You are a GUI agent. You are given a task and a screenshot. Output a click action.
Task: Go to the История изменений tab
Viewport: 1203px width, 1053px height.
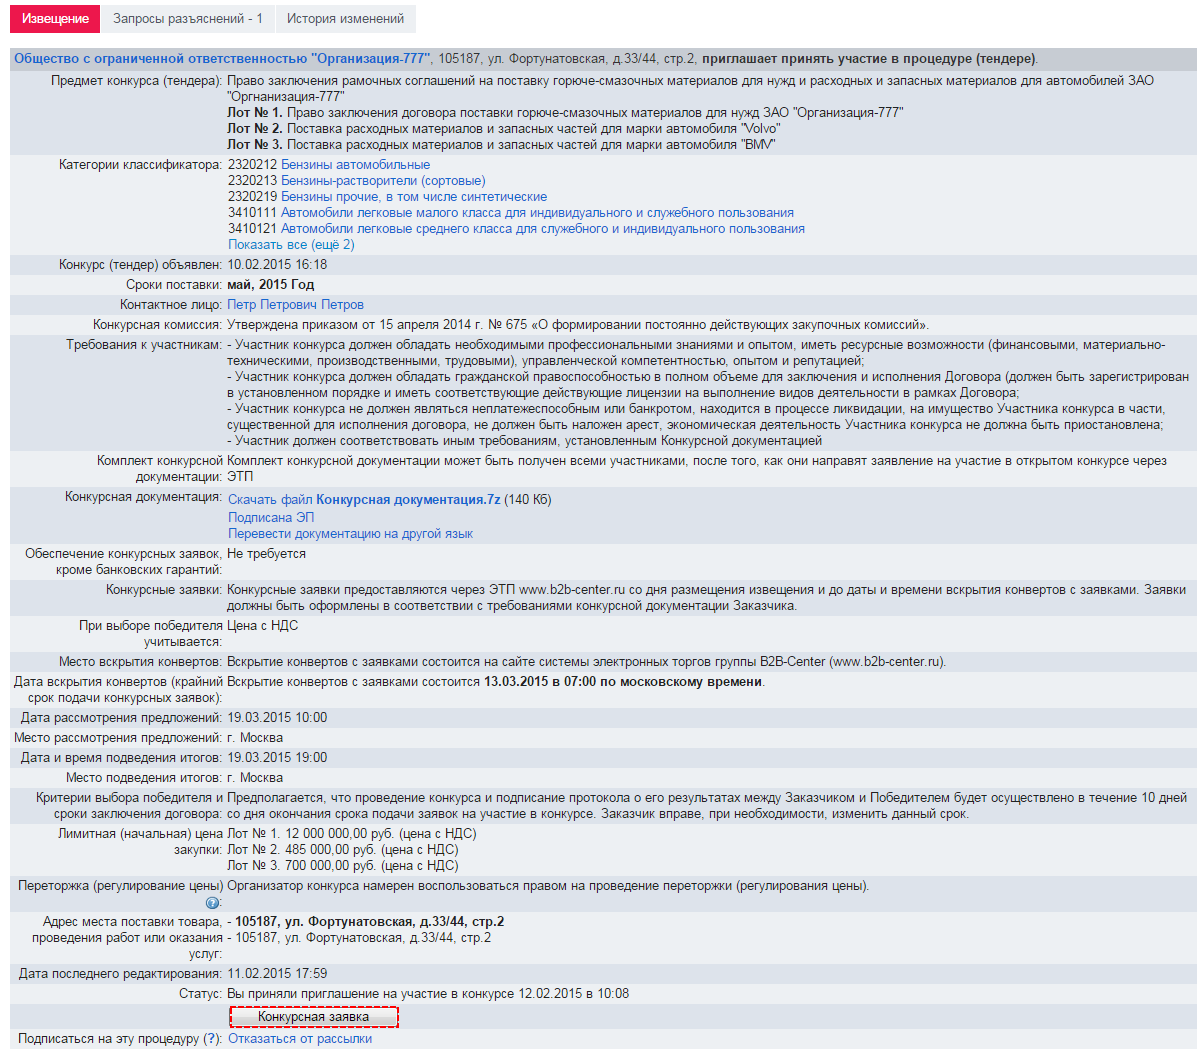pos(345,19)
